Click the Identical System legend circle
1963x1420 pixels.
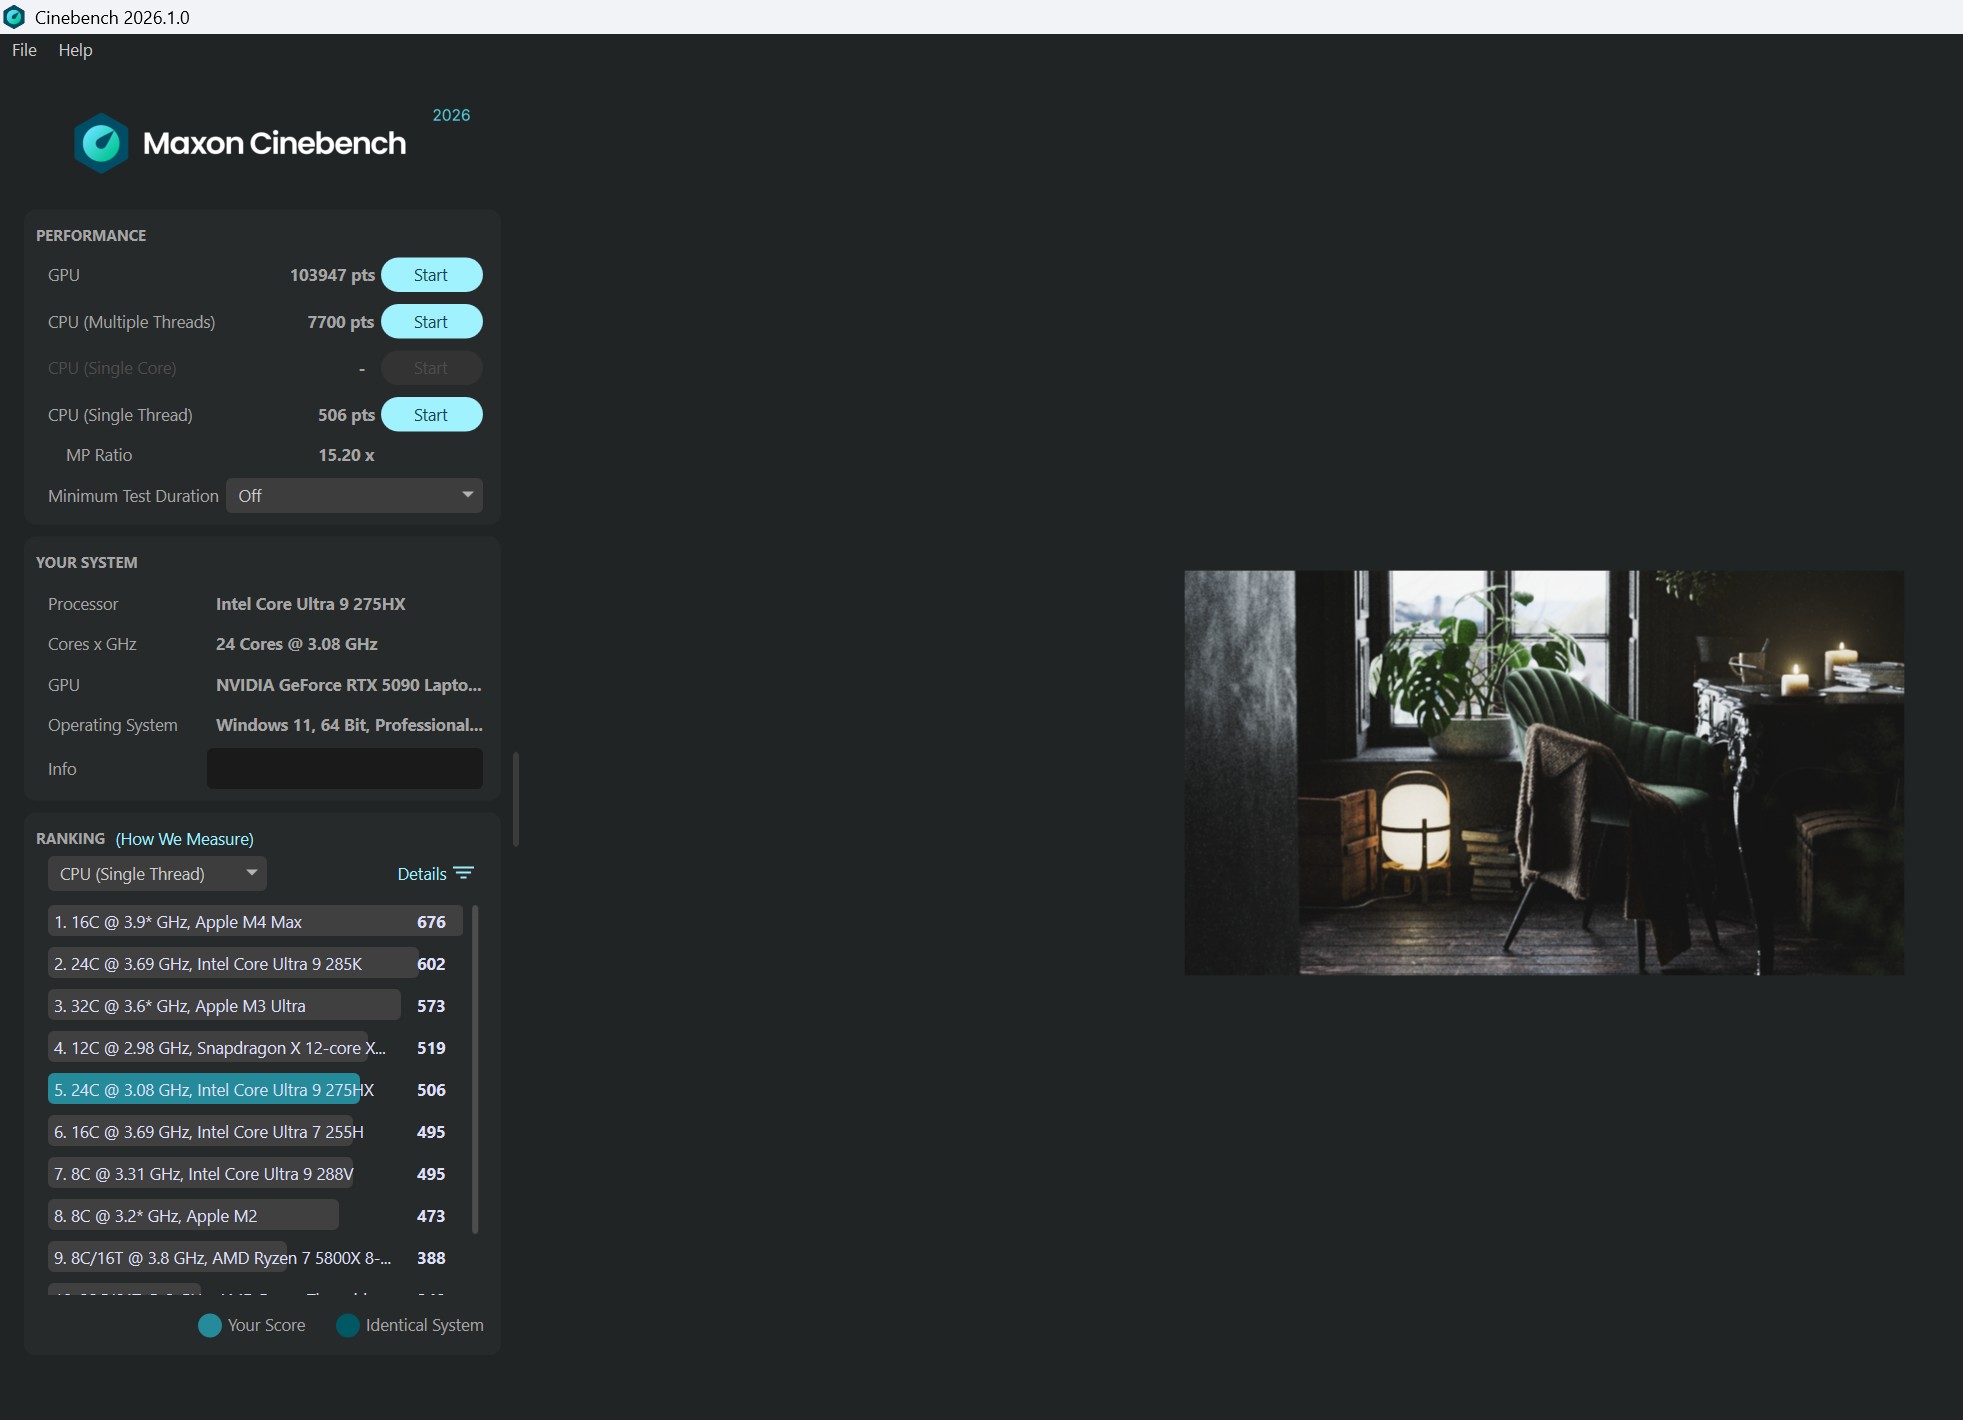click(348, 1325)
